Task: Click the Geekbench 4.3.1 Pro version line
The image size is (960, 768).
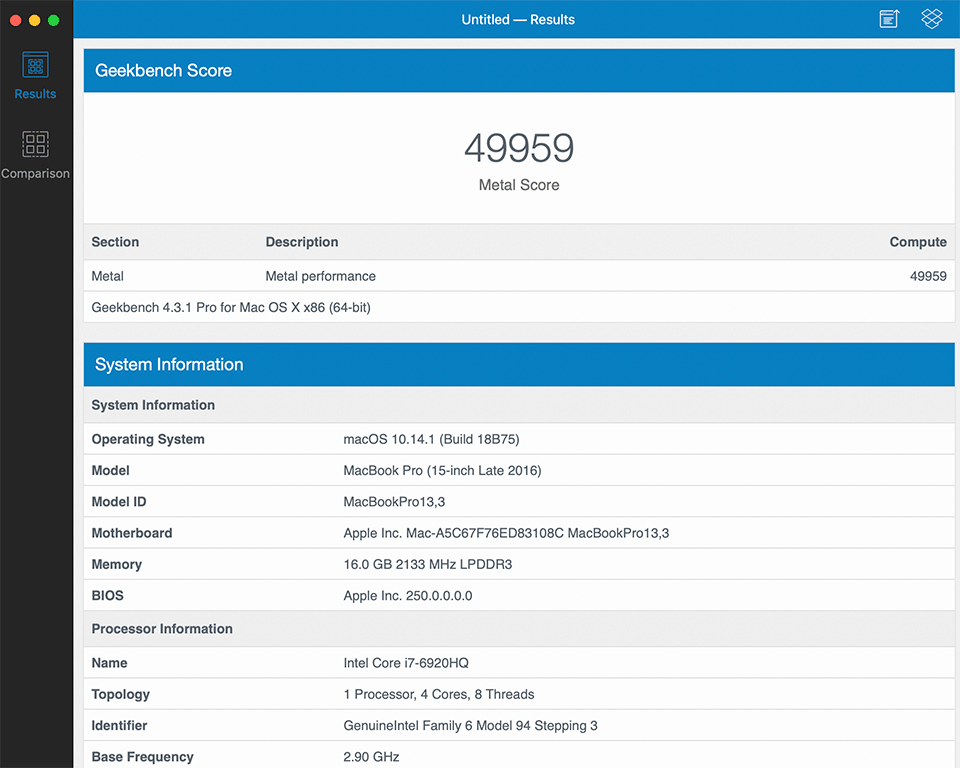Action: coord(231,307)
